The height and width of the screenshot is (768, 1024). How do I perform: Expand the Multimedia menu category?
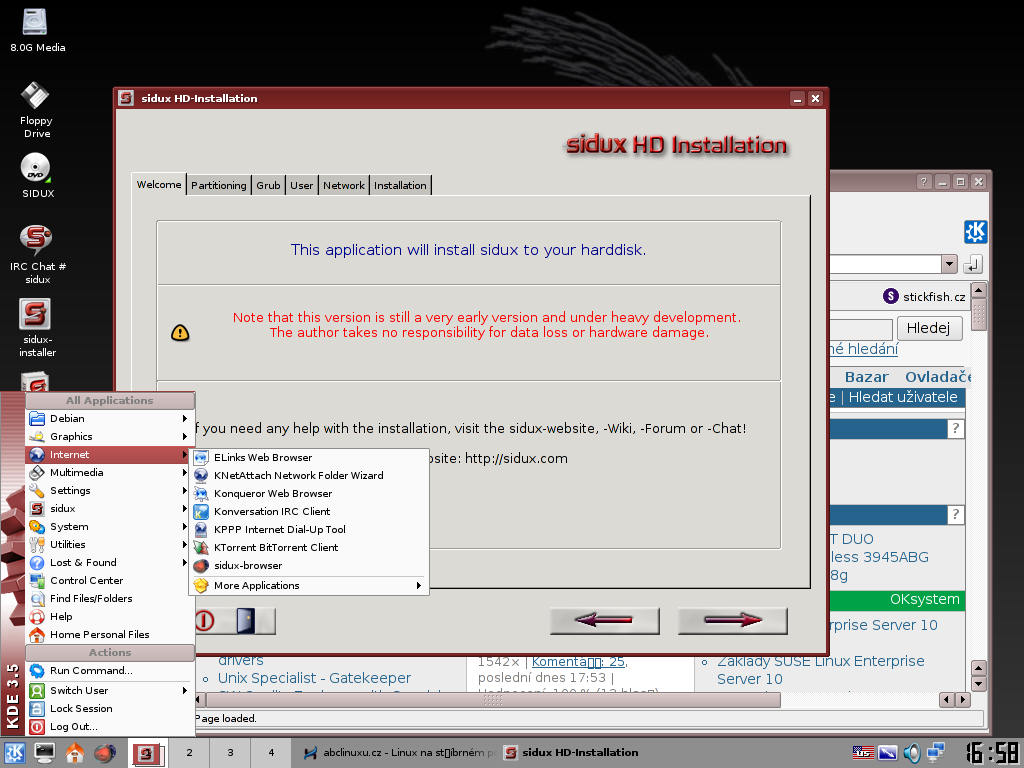coord(109,472)
